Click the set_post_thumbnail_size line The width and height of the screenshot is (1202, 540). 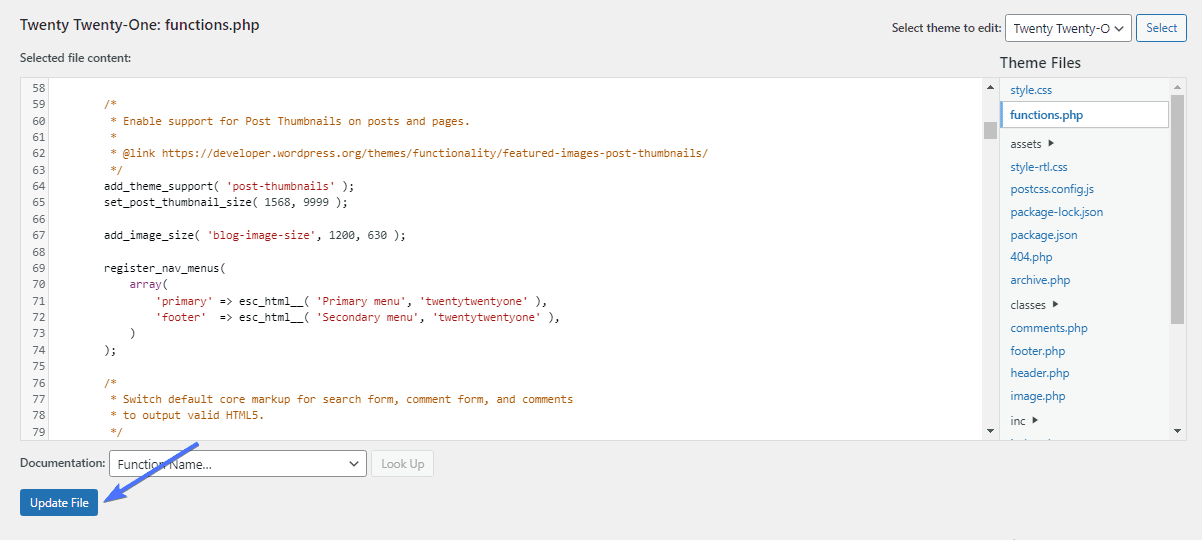pos(226,202)
